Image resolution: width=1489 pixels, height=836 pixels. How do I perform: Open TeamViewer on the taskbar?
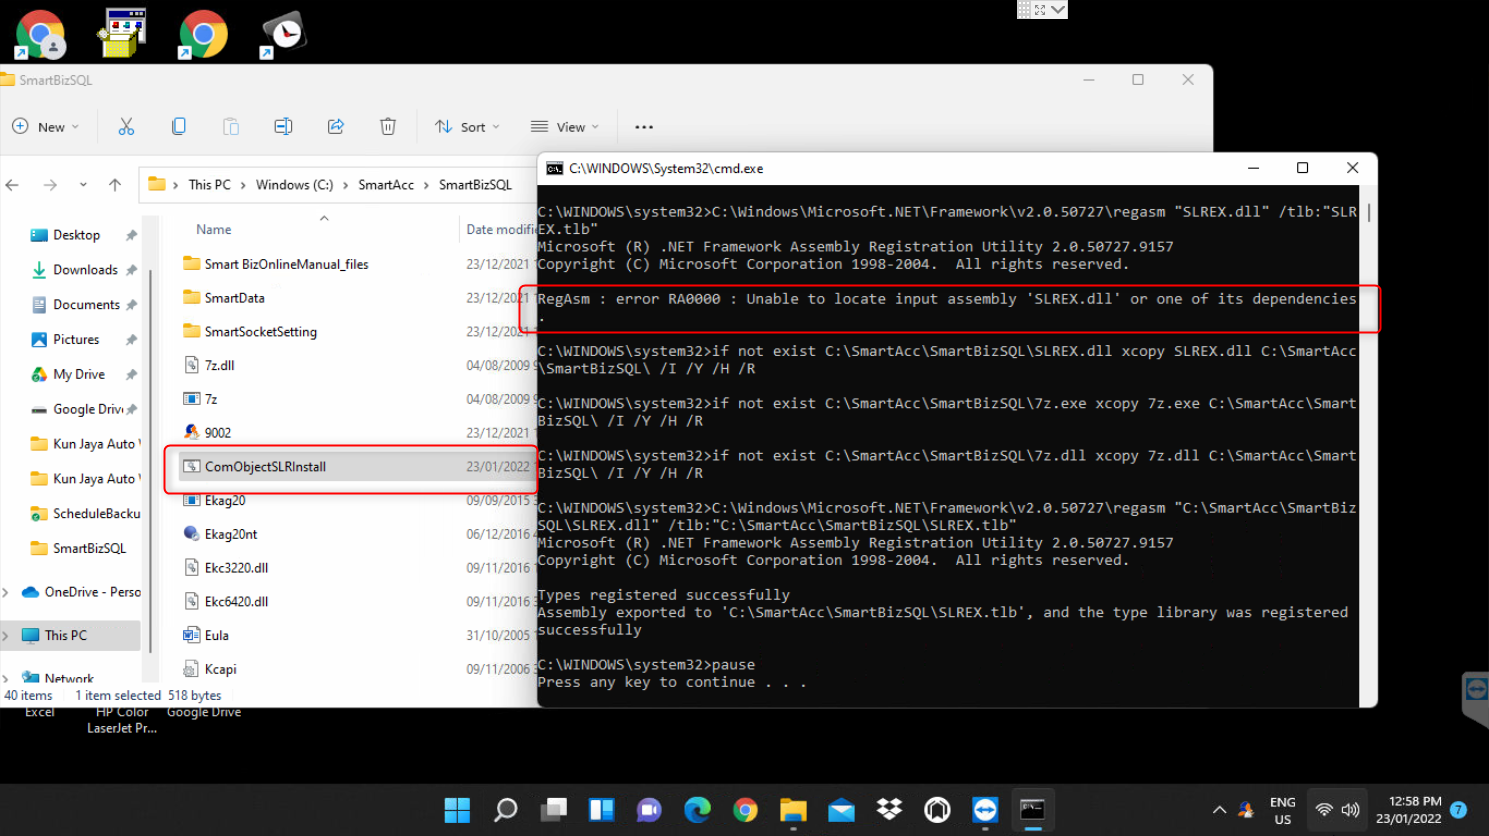tap(985, 809)
